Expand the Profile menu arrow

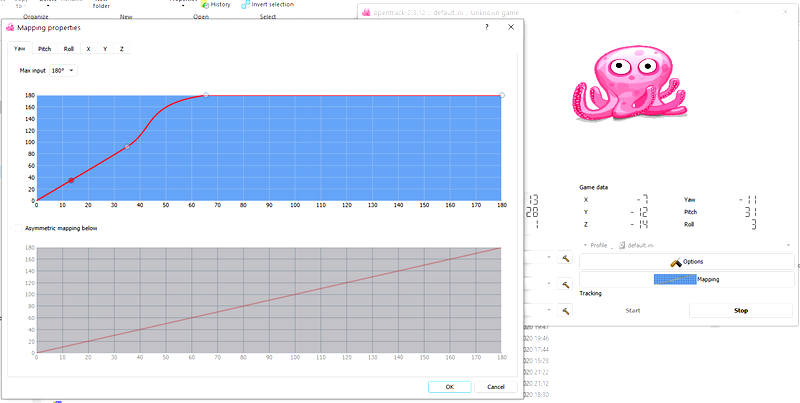(x=586, y=245)
